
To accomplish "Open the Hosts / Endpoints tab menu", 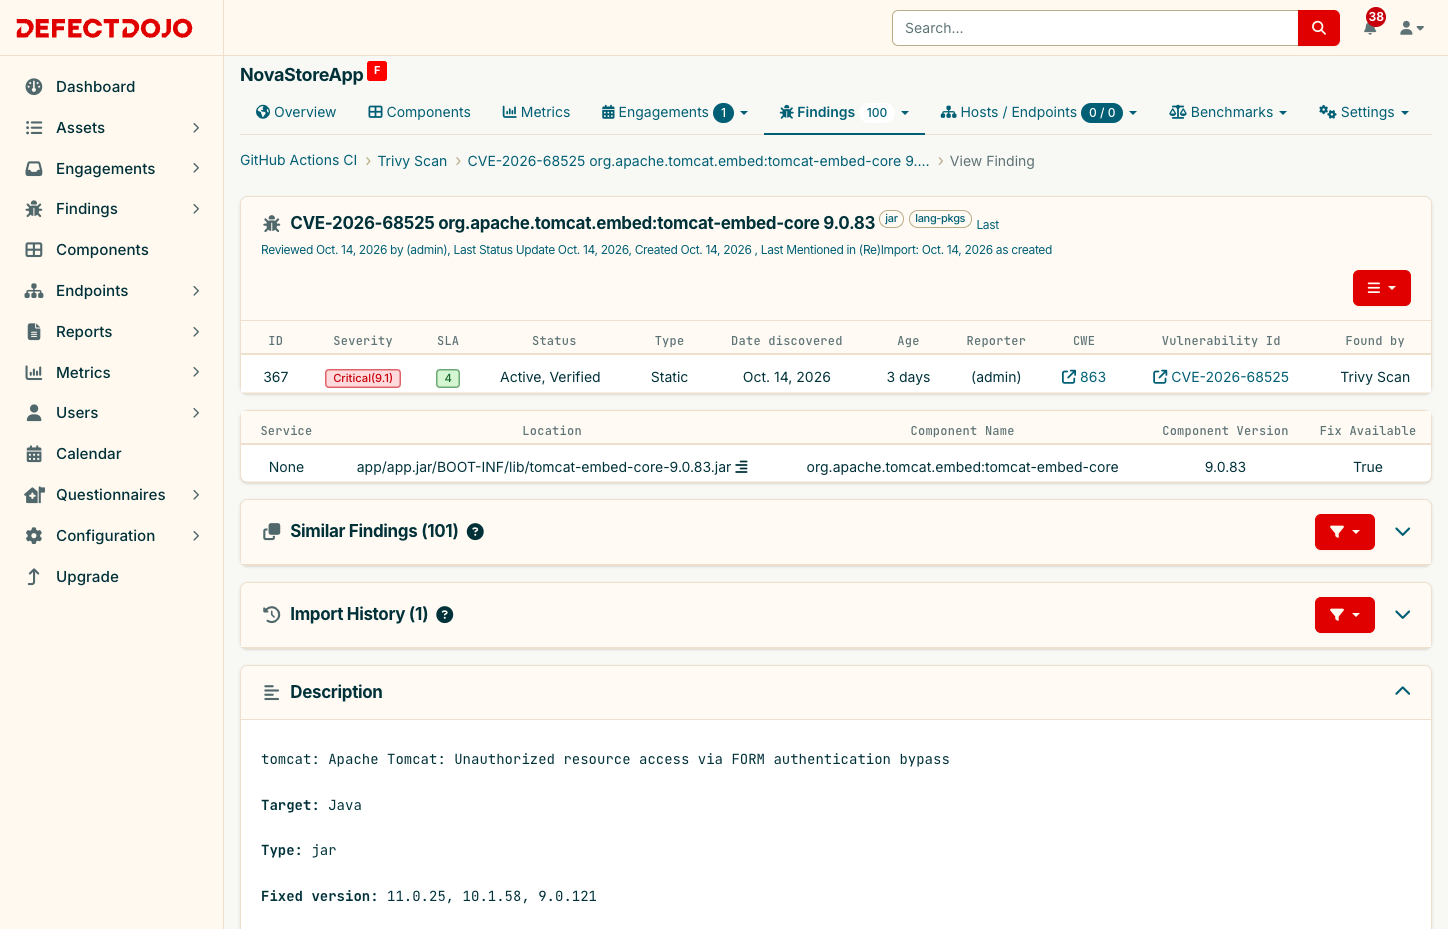I will [x=1039, y=112].
